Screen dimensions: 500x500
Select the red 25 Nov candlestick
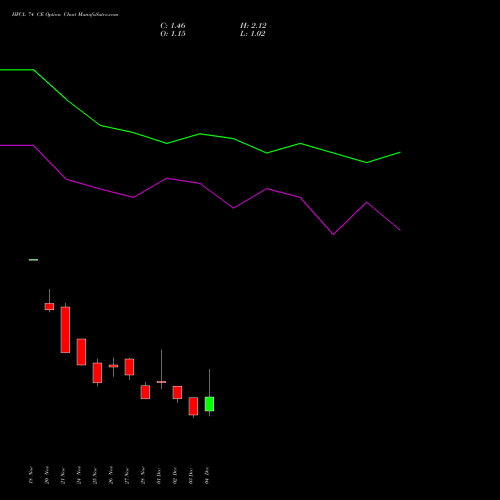[x=97, y=373]
